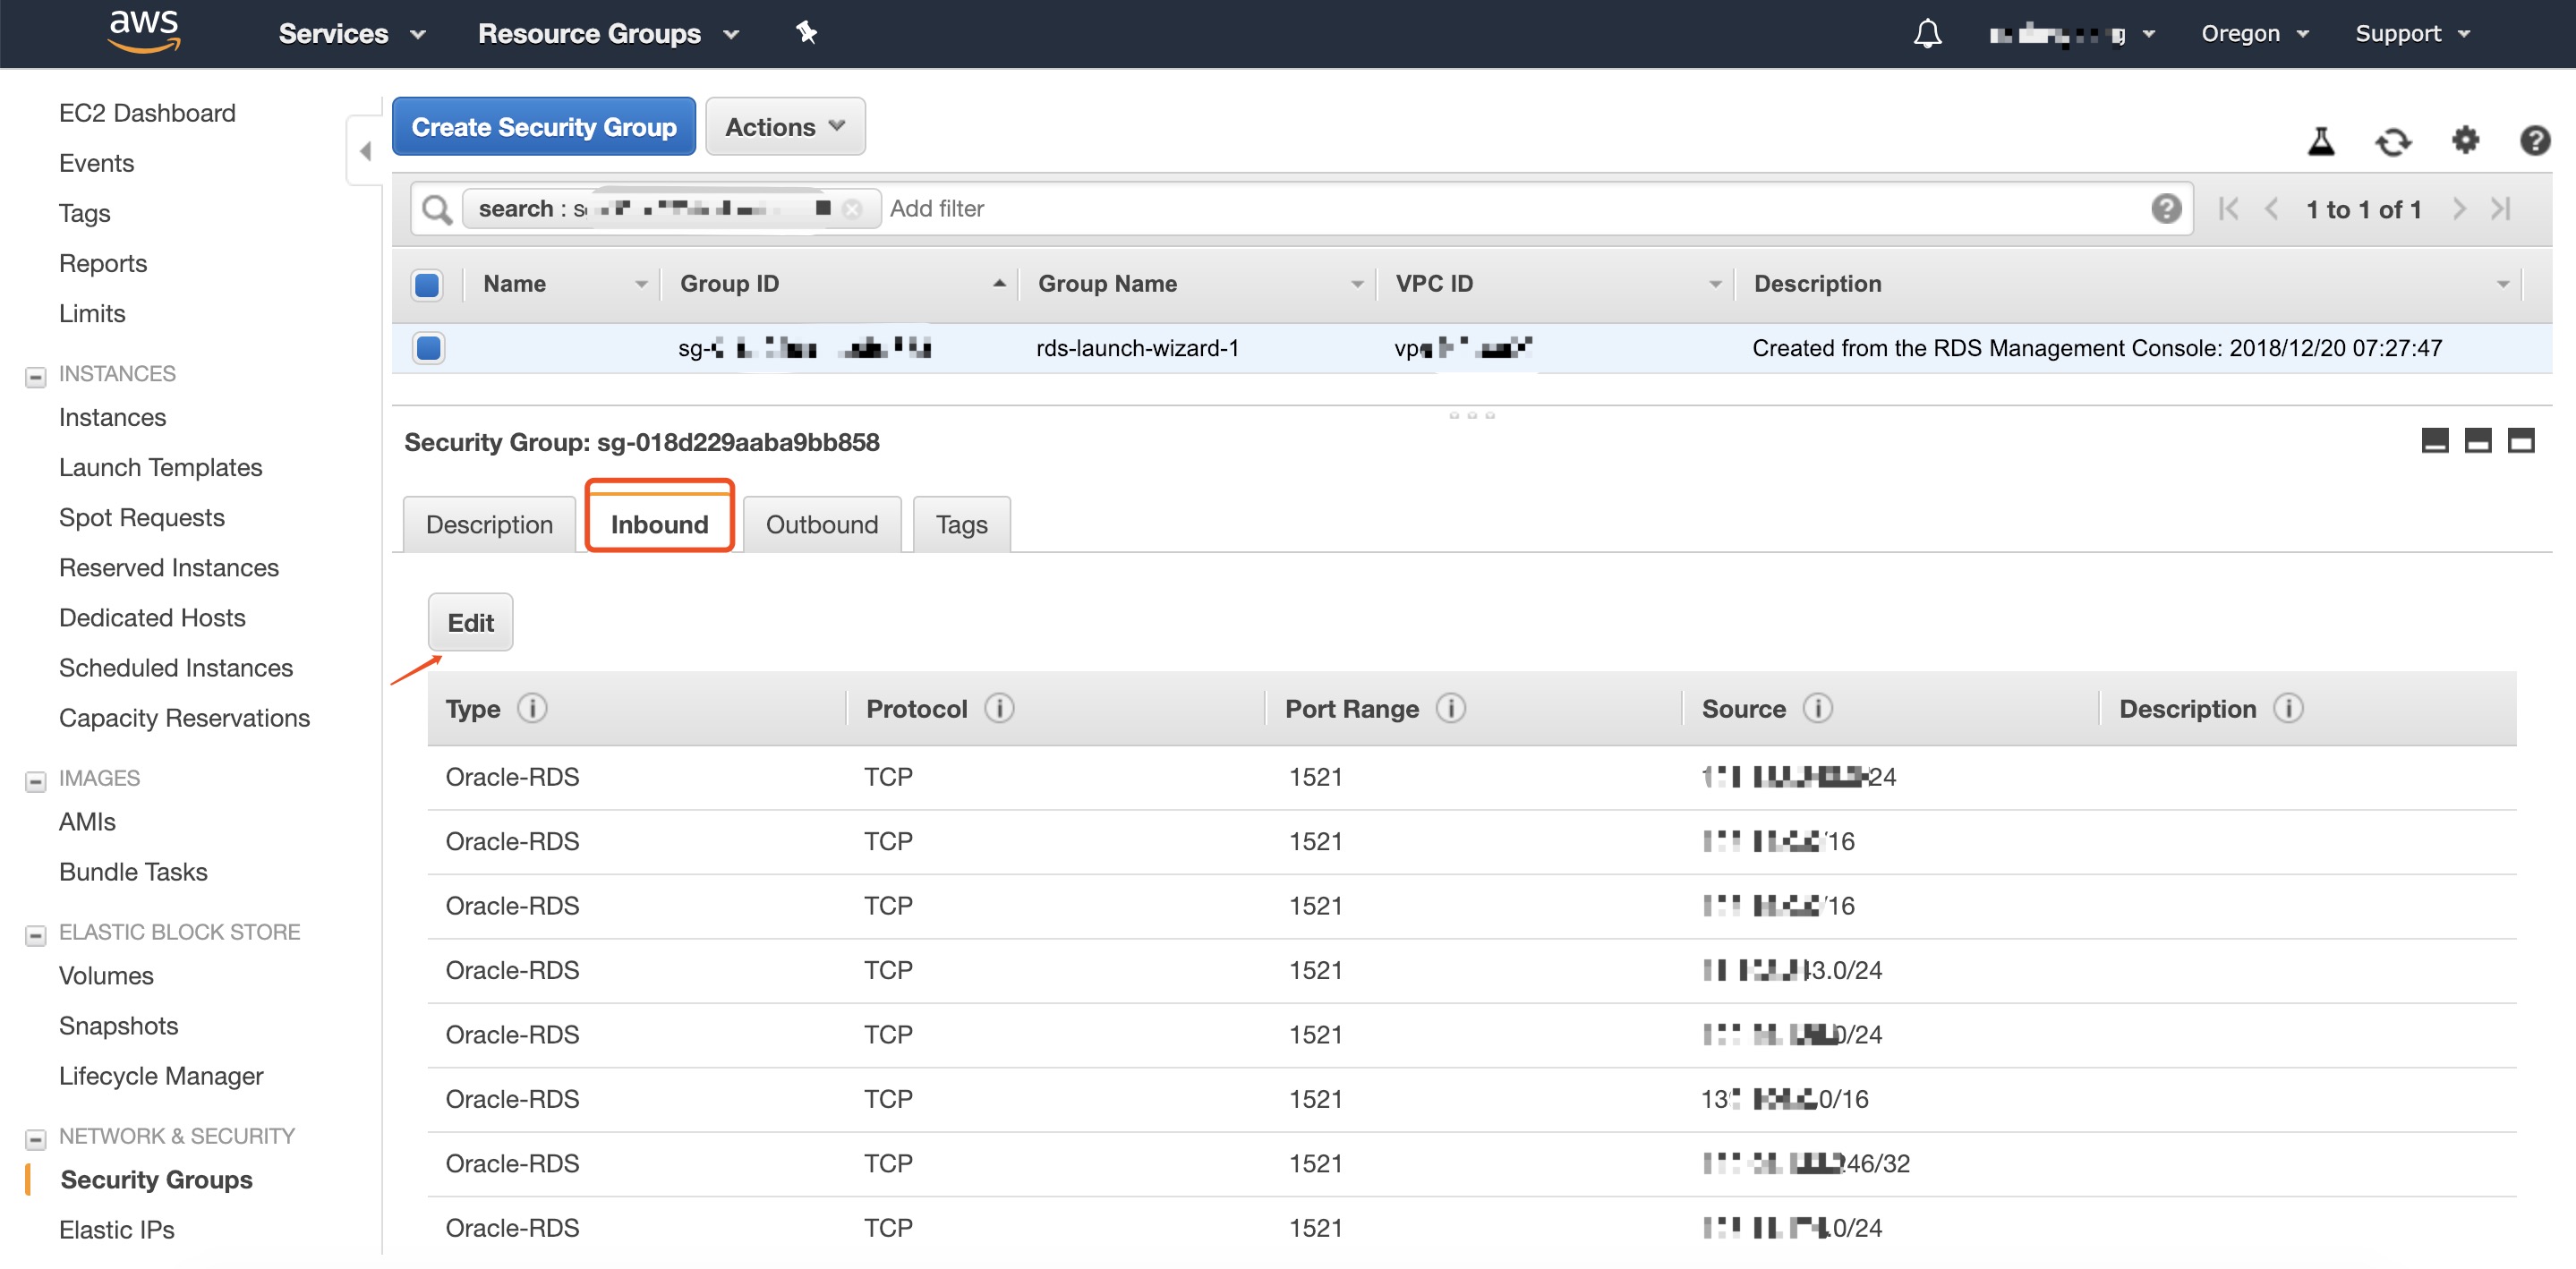The width and height of the screenshot is (2576, 1269).
Task: Click info icon next to rules Description column
Action: pos(2288,708)
